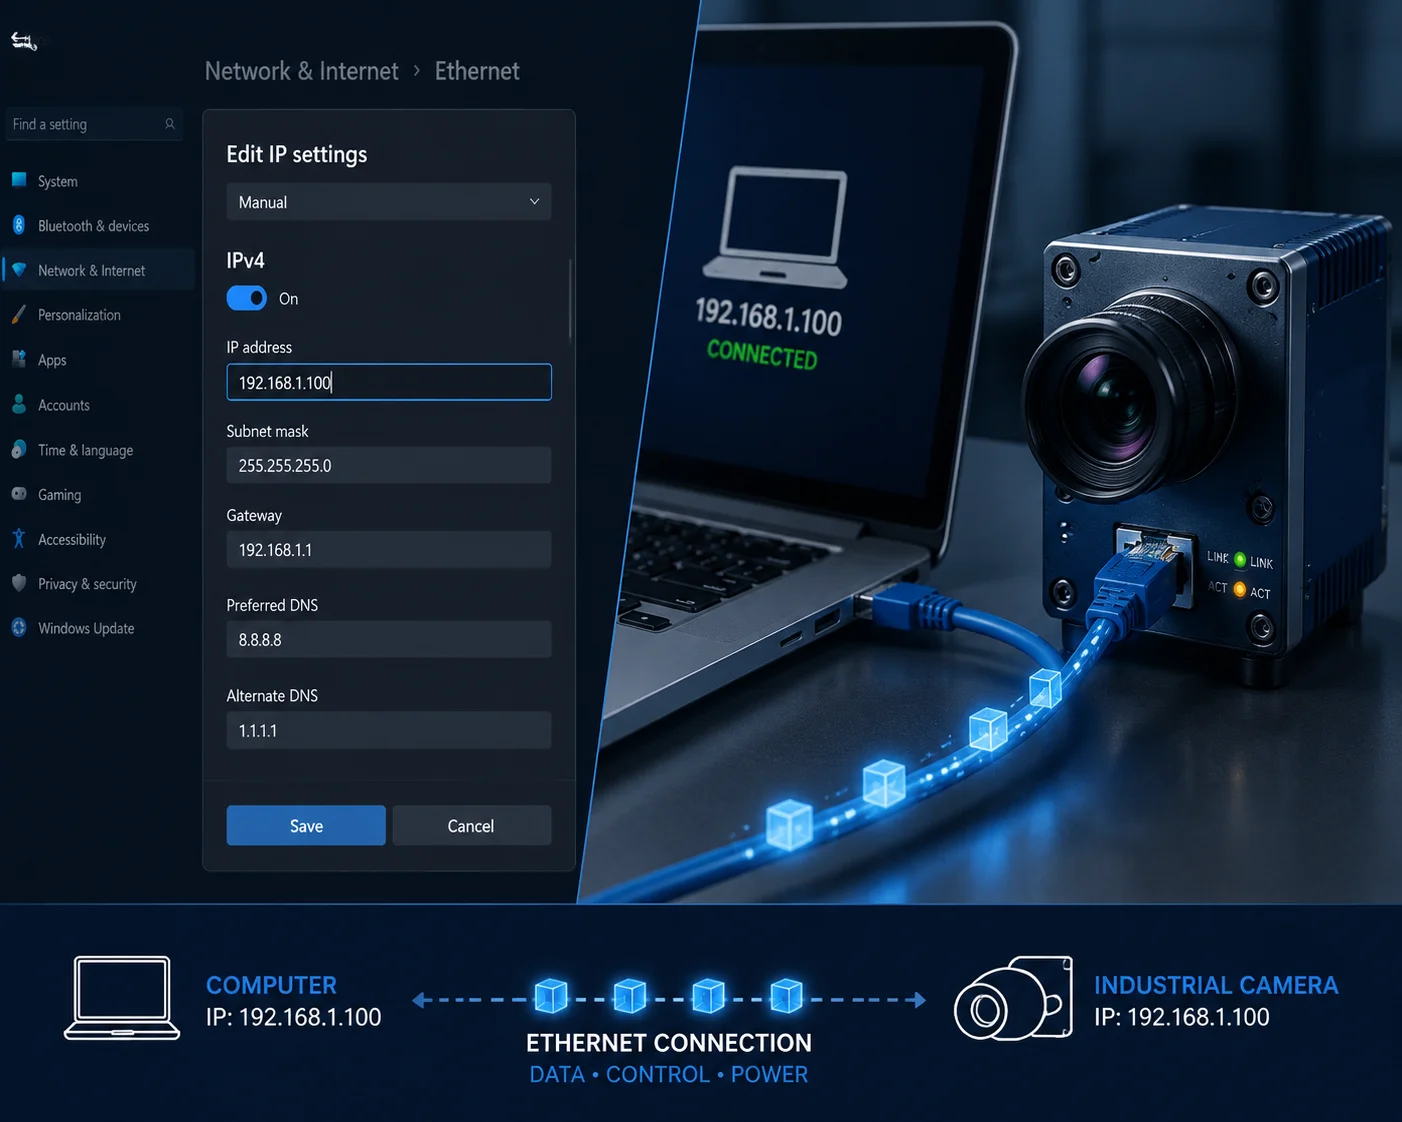Click the IP address input field
The height and width of the screenshot is (1122, 1402).
(x=389, y=382)
